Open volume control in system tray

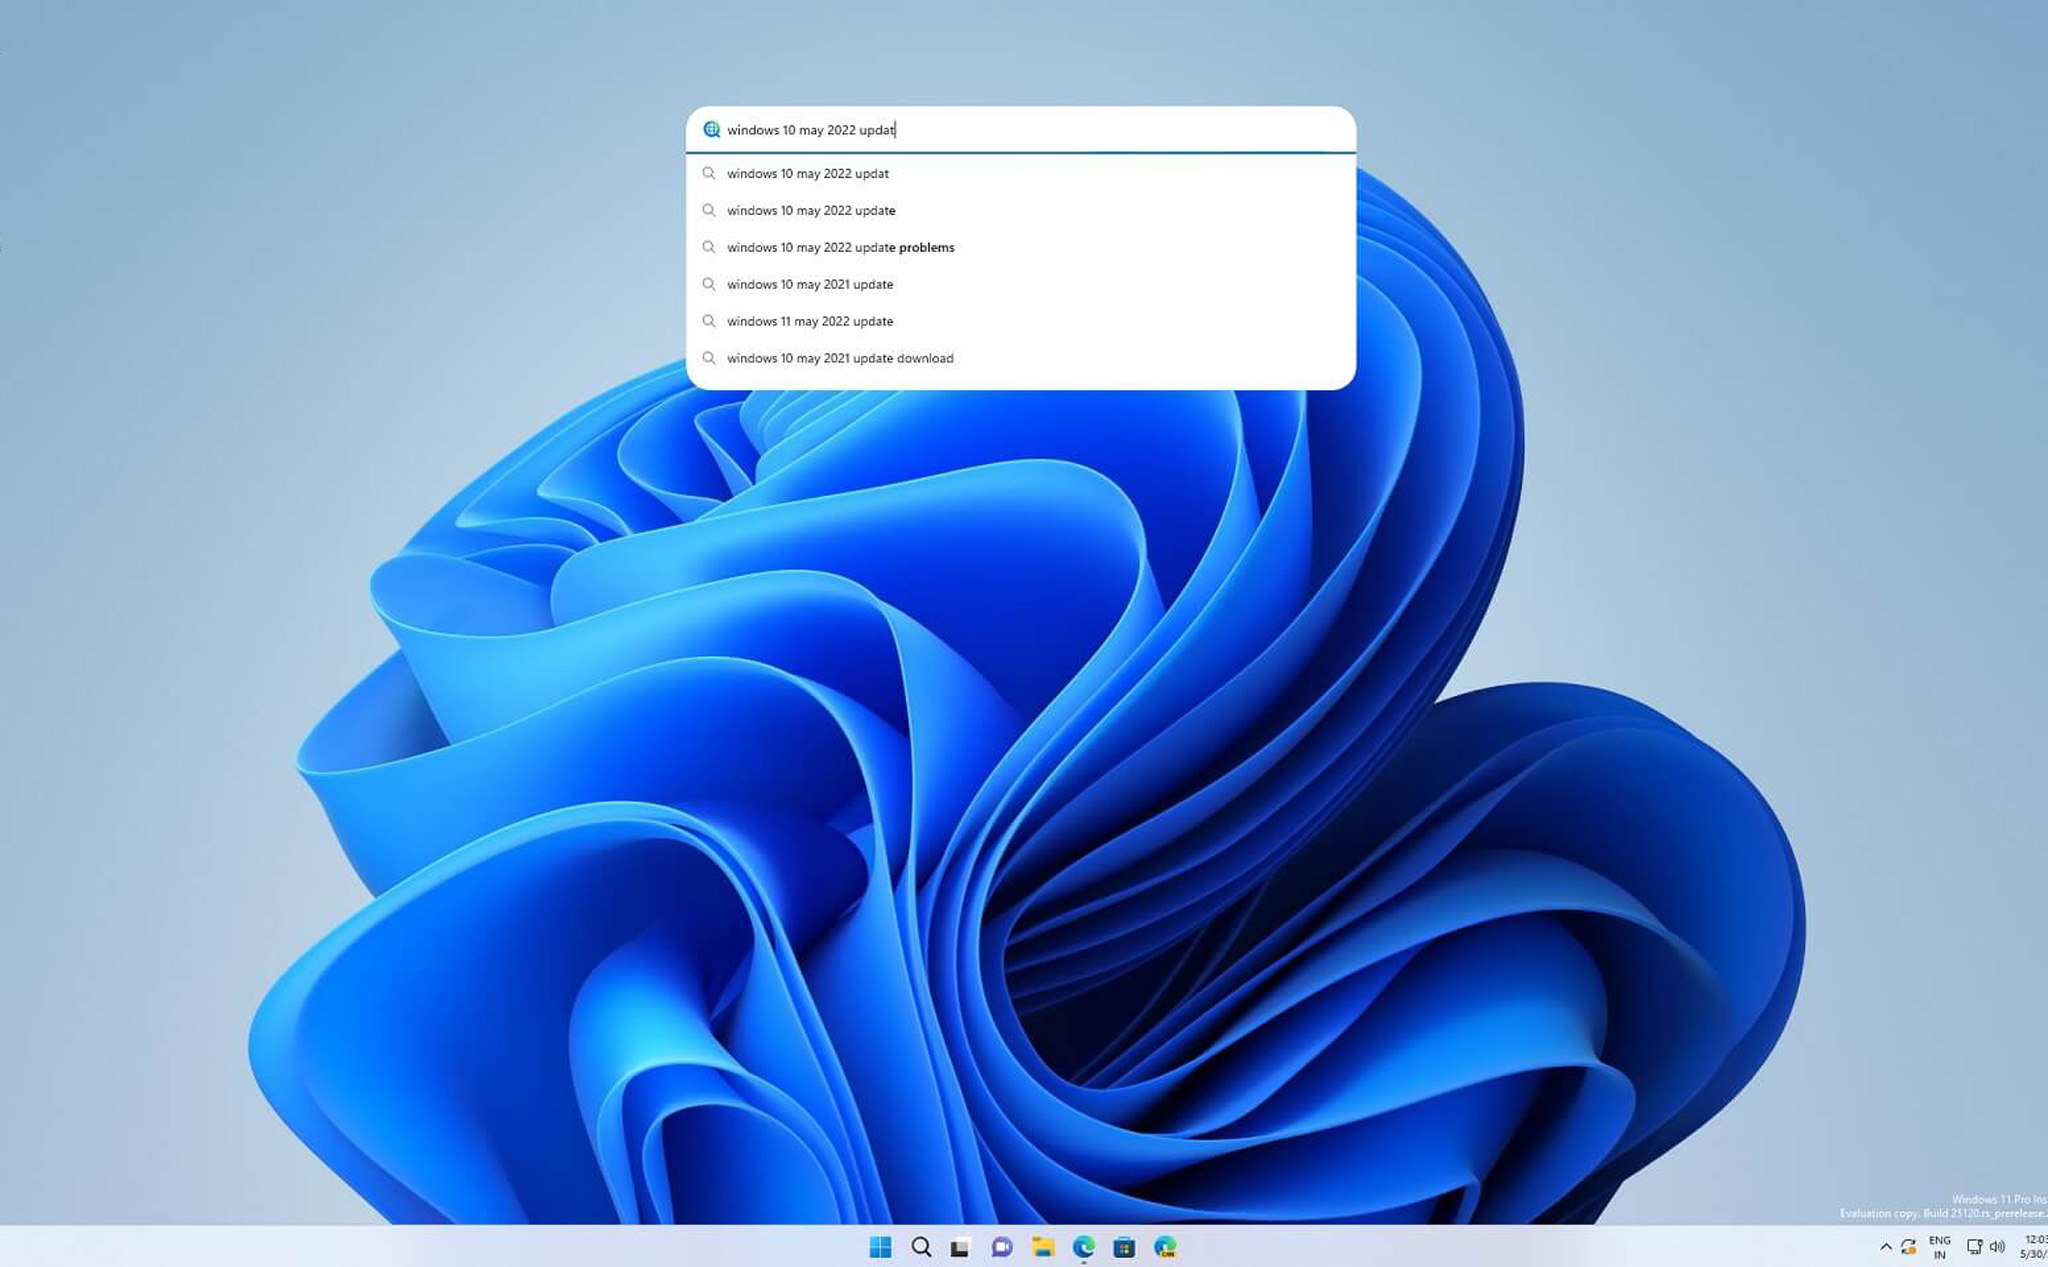tap(1997, 1246)
